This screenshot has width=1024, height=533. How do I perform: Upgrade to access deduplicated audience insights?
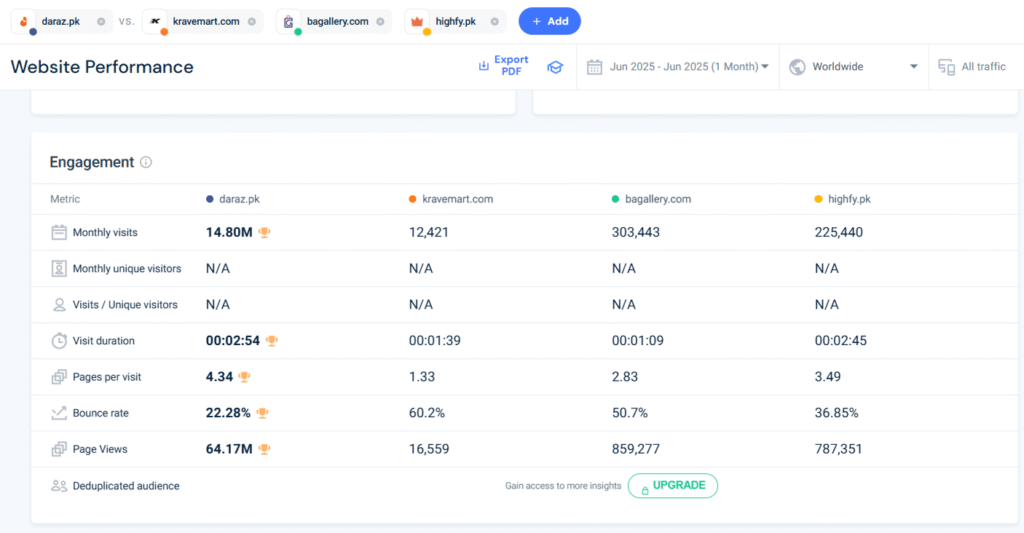tap(673, 485)
